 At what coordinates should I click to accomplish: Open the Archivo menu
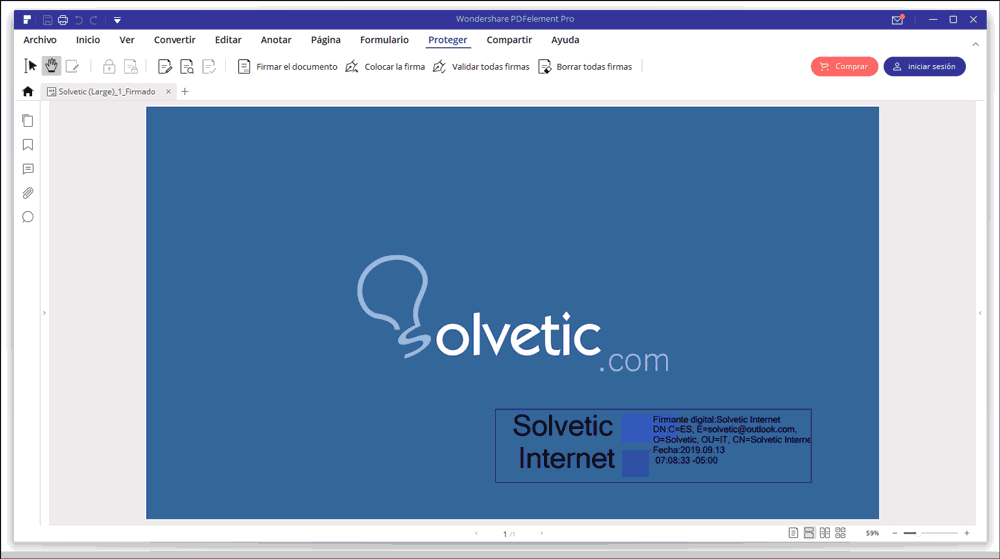point(40,40)
